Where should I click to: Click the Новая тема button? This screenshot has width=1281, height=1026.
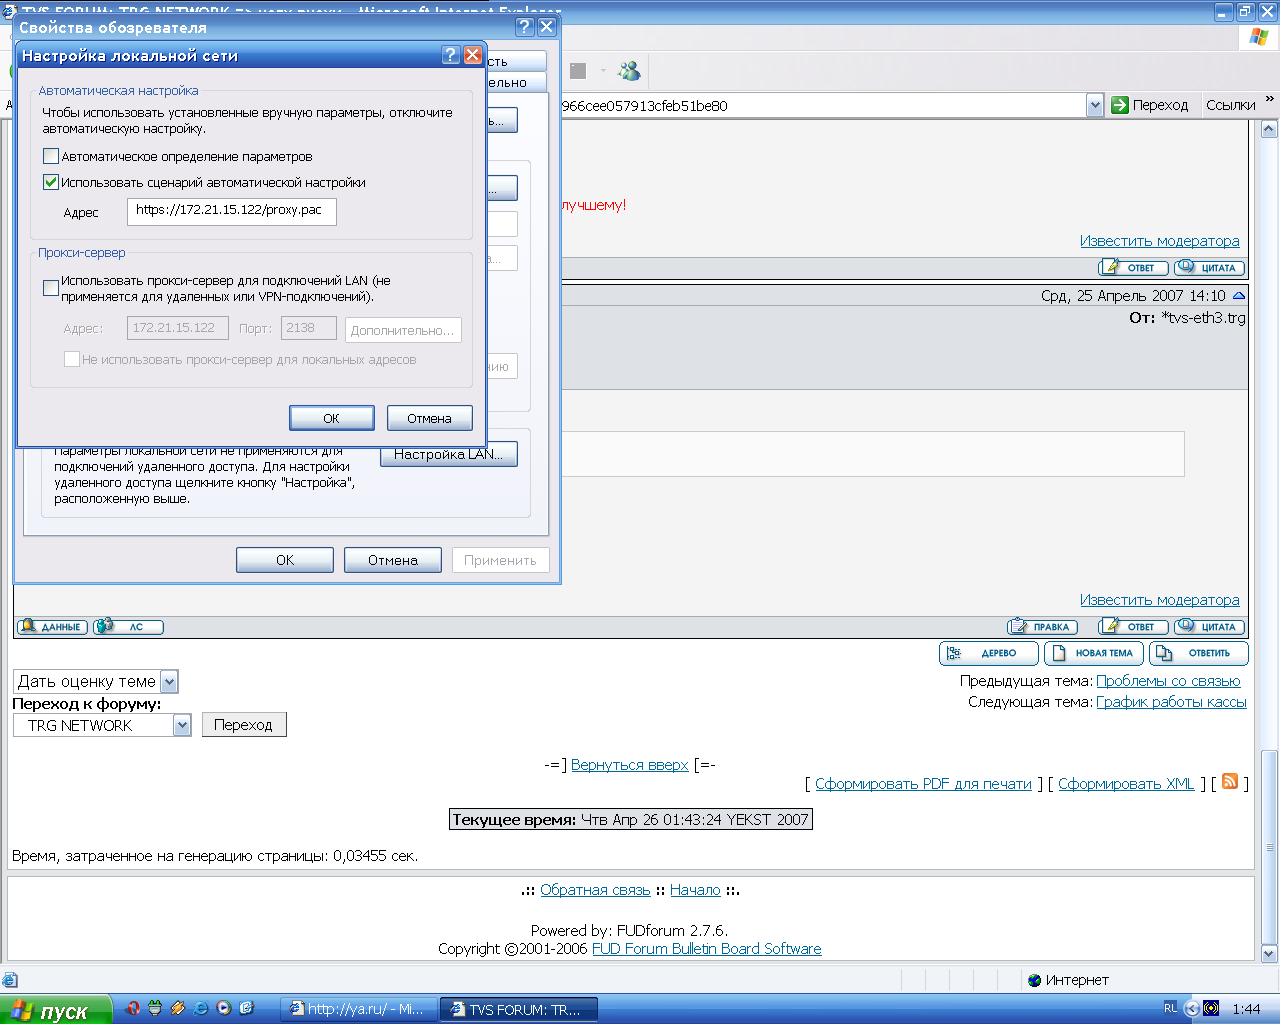[x=1093, y=653]
